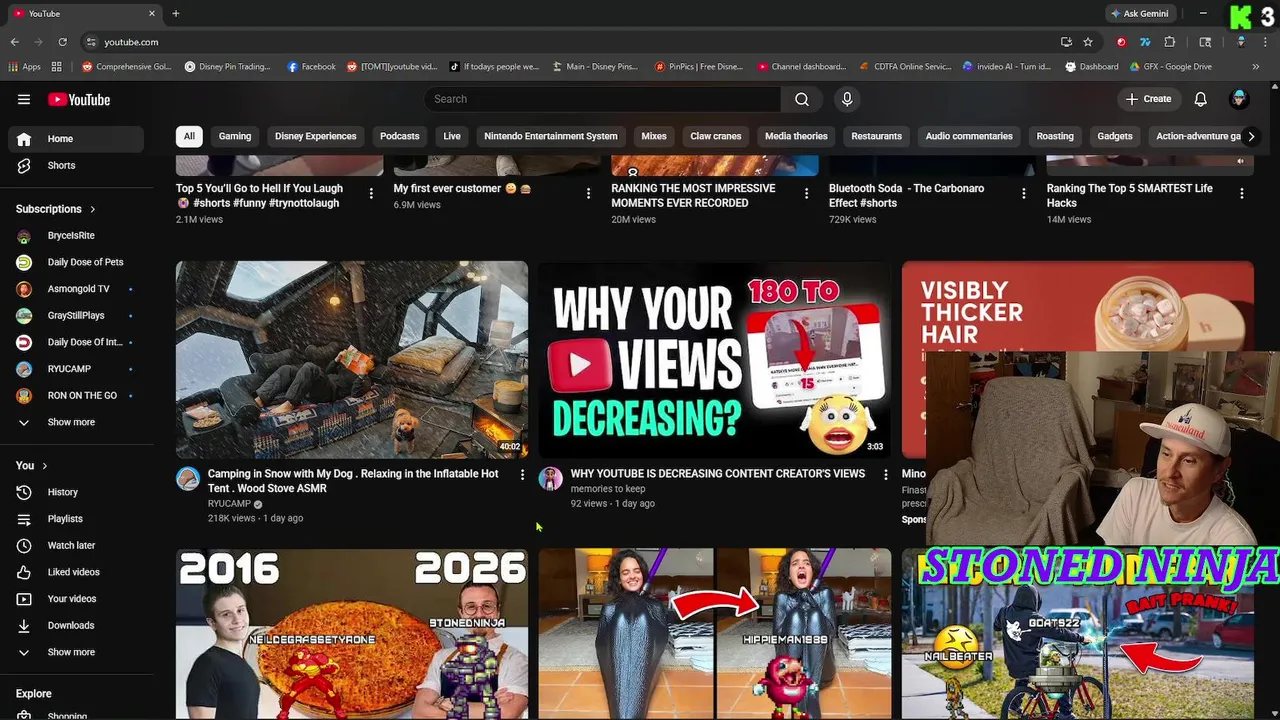Start voice search with microphone icon
This screenshot has height=720, width=1280.
[847, 99]
